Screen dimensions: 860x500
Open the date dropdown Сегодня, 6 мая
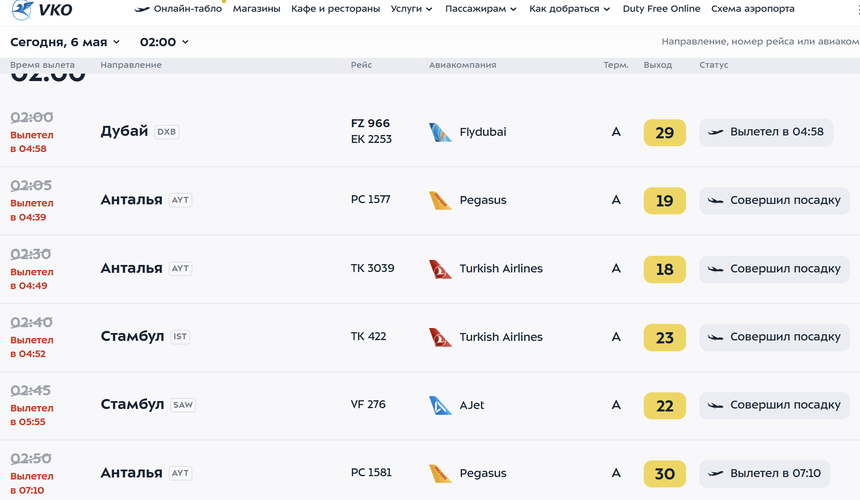[x=65, y=42]
